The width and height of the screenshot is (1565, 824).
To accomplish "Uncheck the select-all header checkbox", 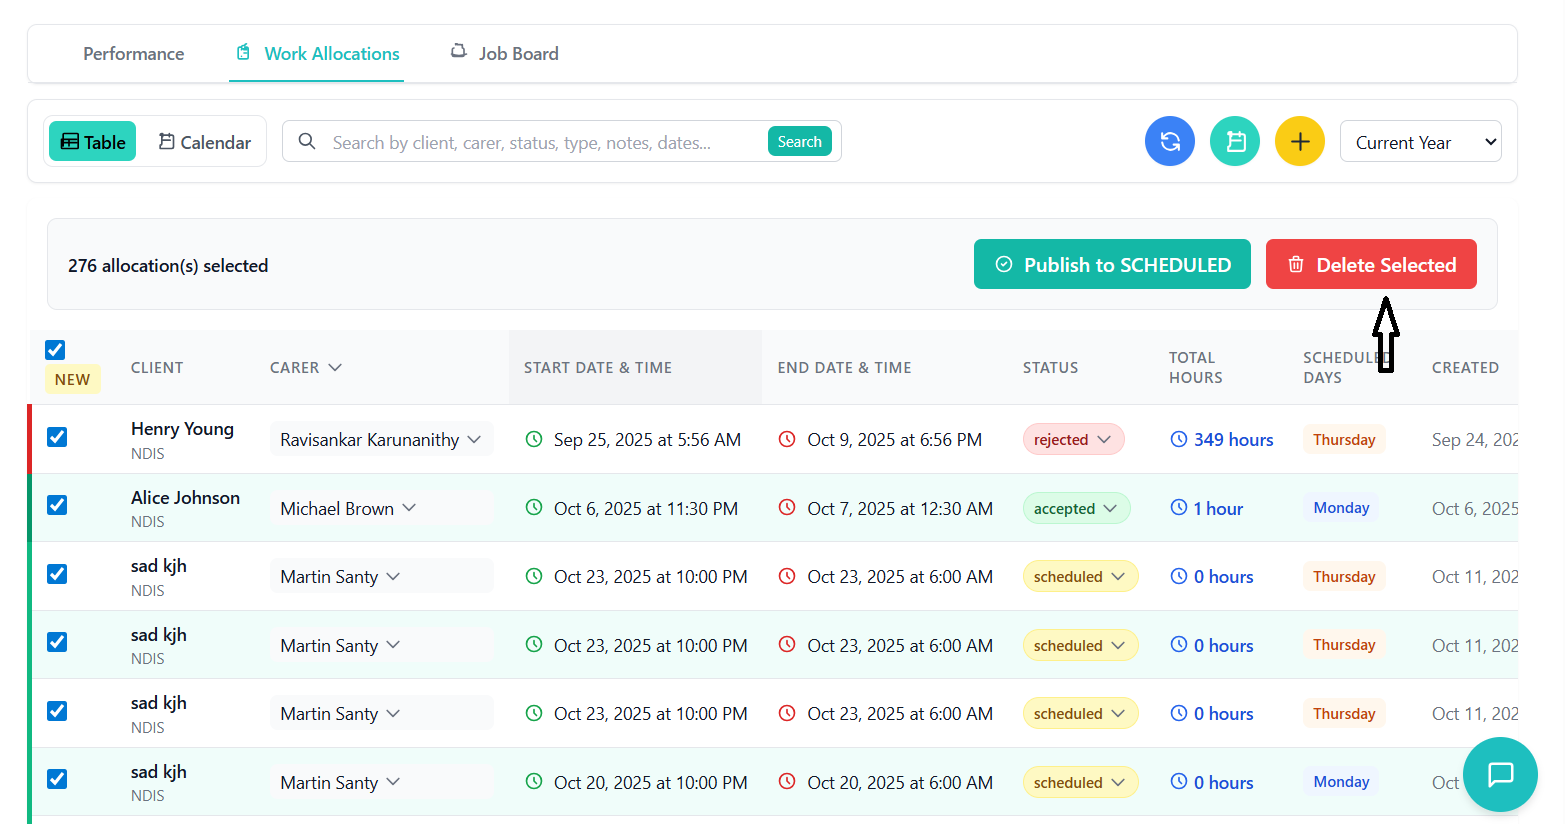I will point(55,350).
